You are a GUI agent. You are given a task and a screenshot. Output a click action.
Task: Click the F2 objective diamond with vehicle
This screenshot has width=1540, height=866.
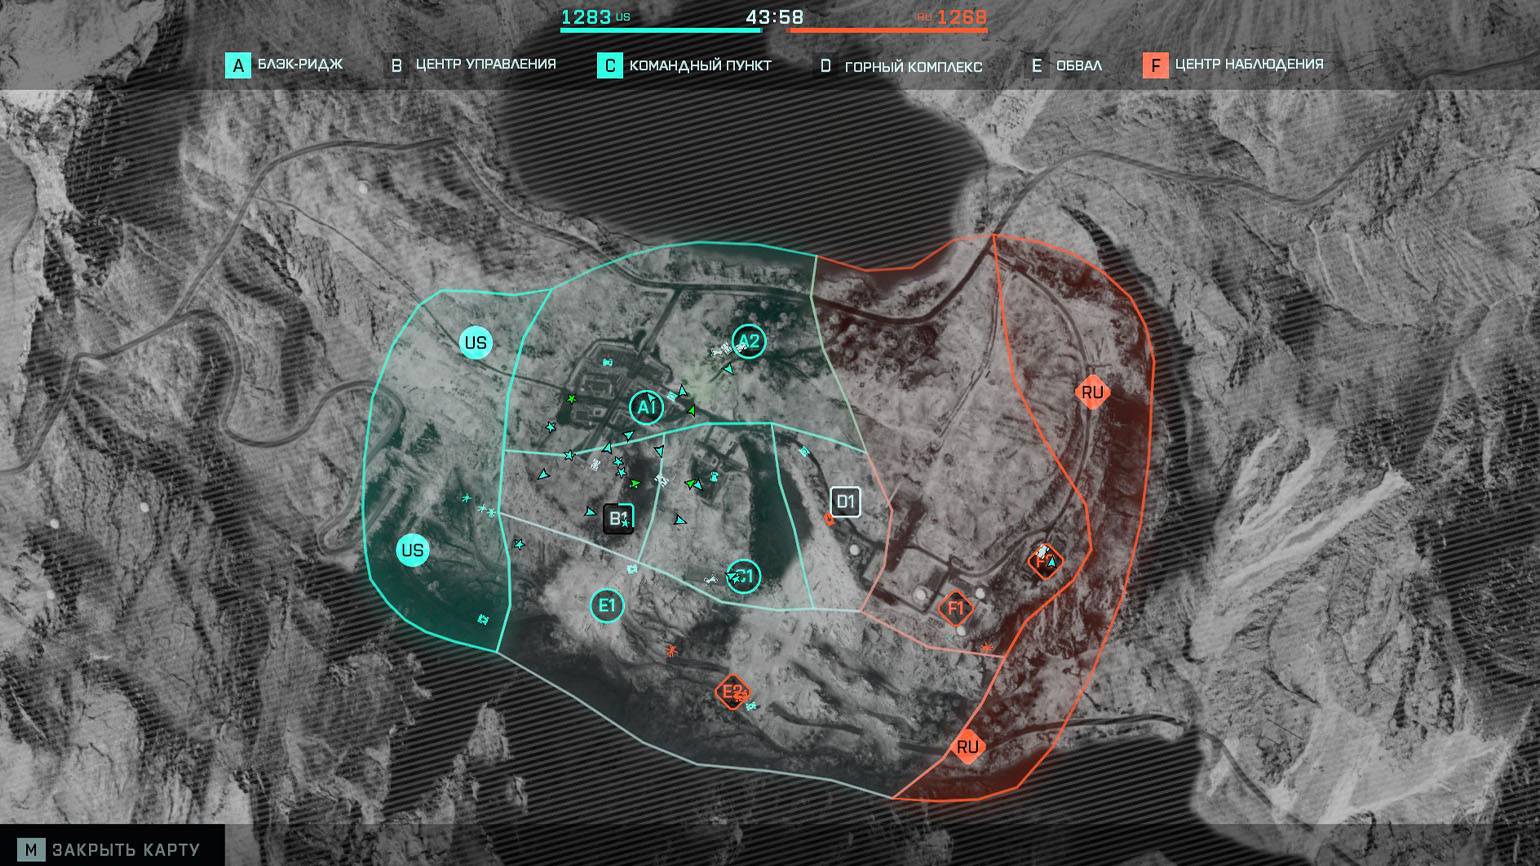pos(1045,562)
